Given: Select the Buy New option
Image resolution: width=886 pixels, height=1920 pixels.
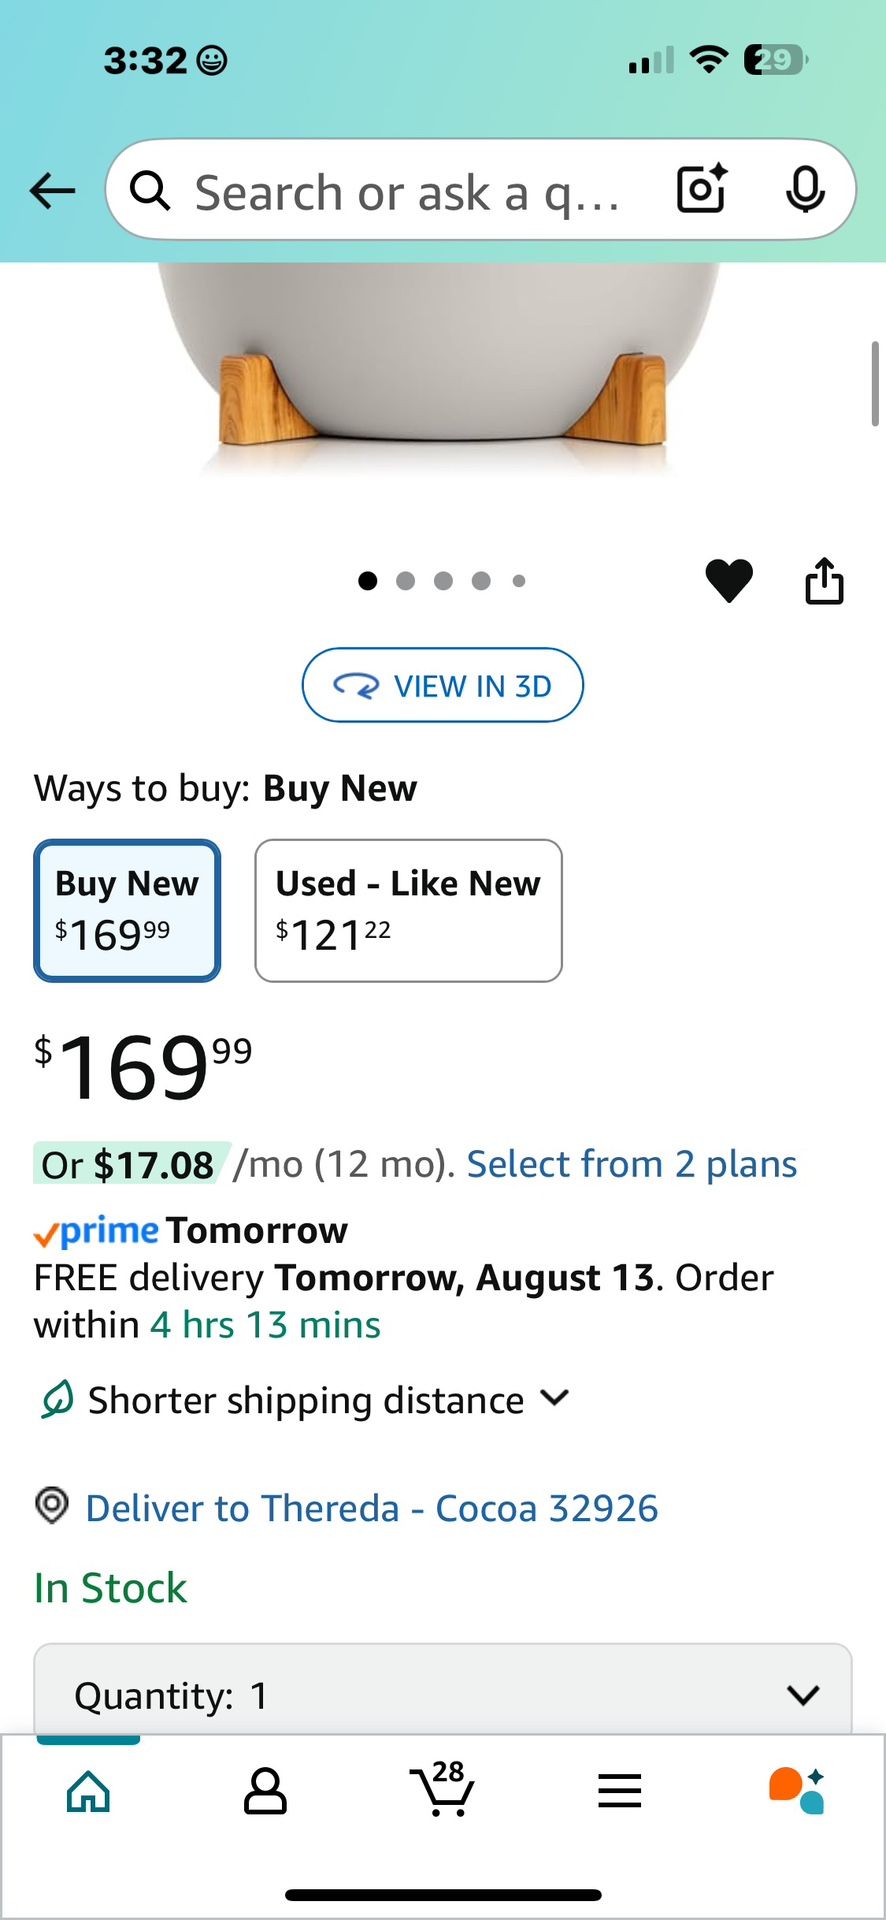Looking at the screenshot, I should tap(127, 910).
